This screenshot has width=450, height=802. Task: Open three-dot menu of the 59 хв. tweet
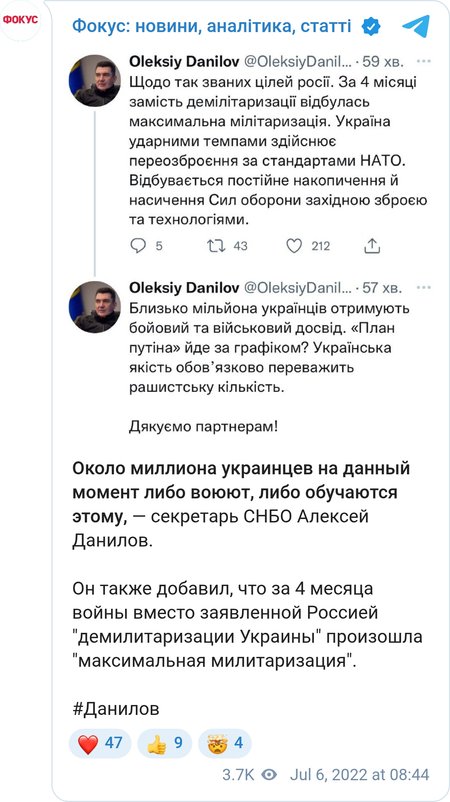(424, 62)
